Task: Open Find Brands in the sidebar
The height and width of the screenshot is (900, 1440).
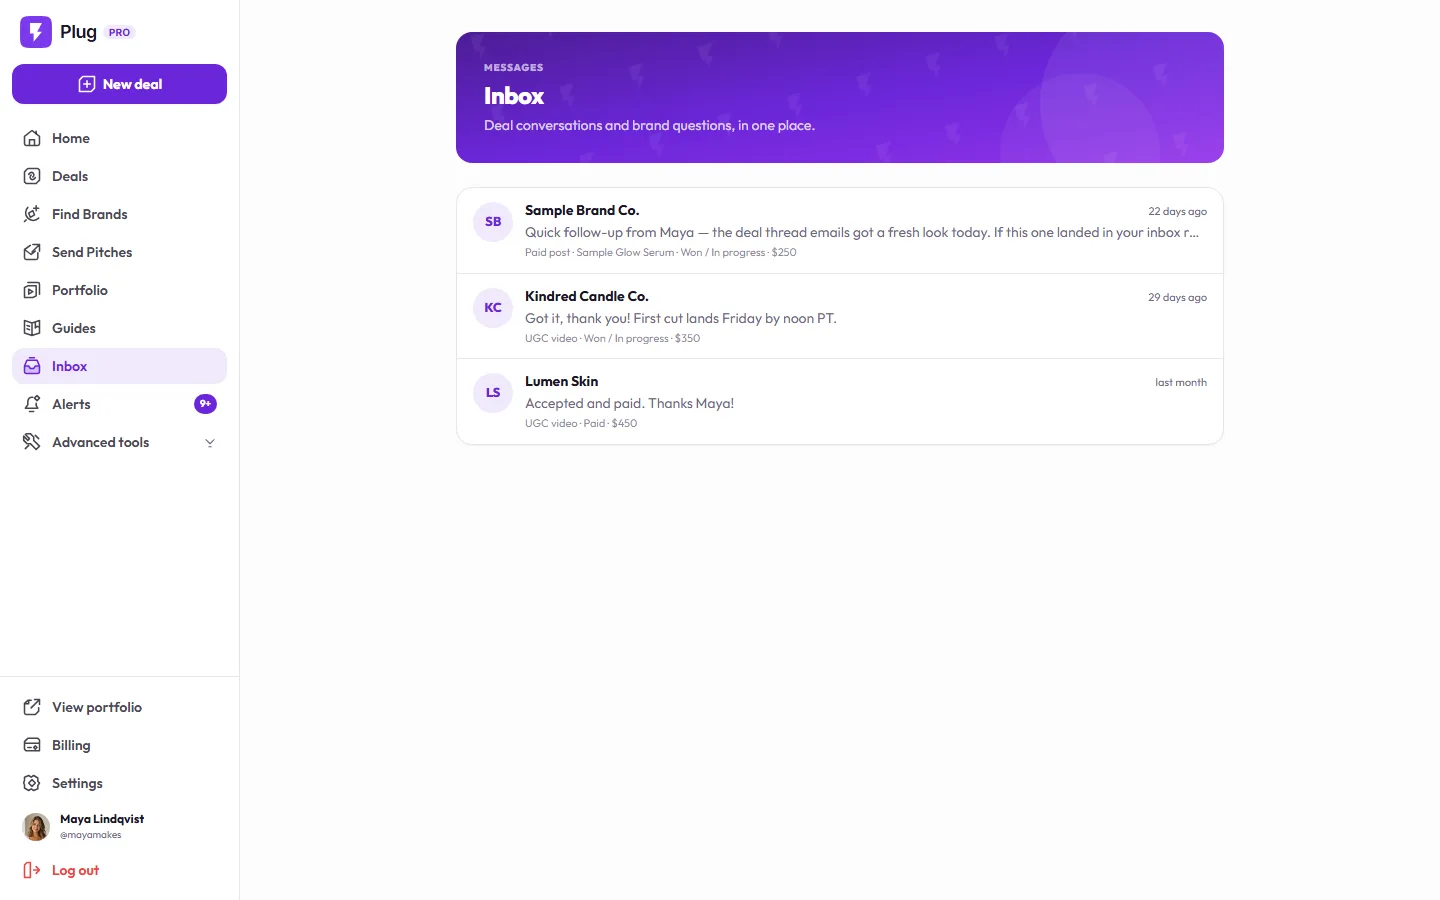Action: pos(120,214)
